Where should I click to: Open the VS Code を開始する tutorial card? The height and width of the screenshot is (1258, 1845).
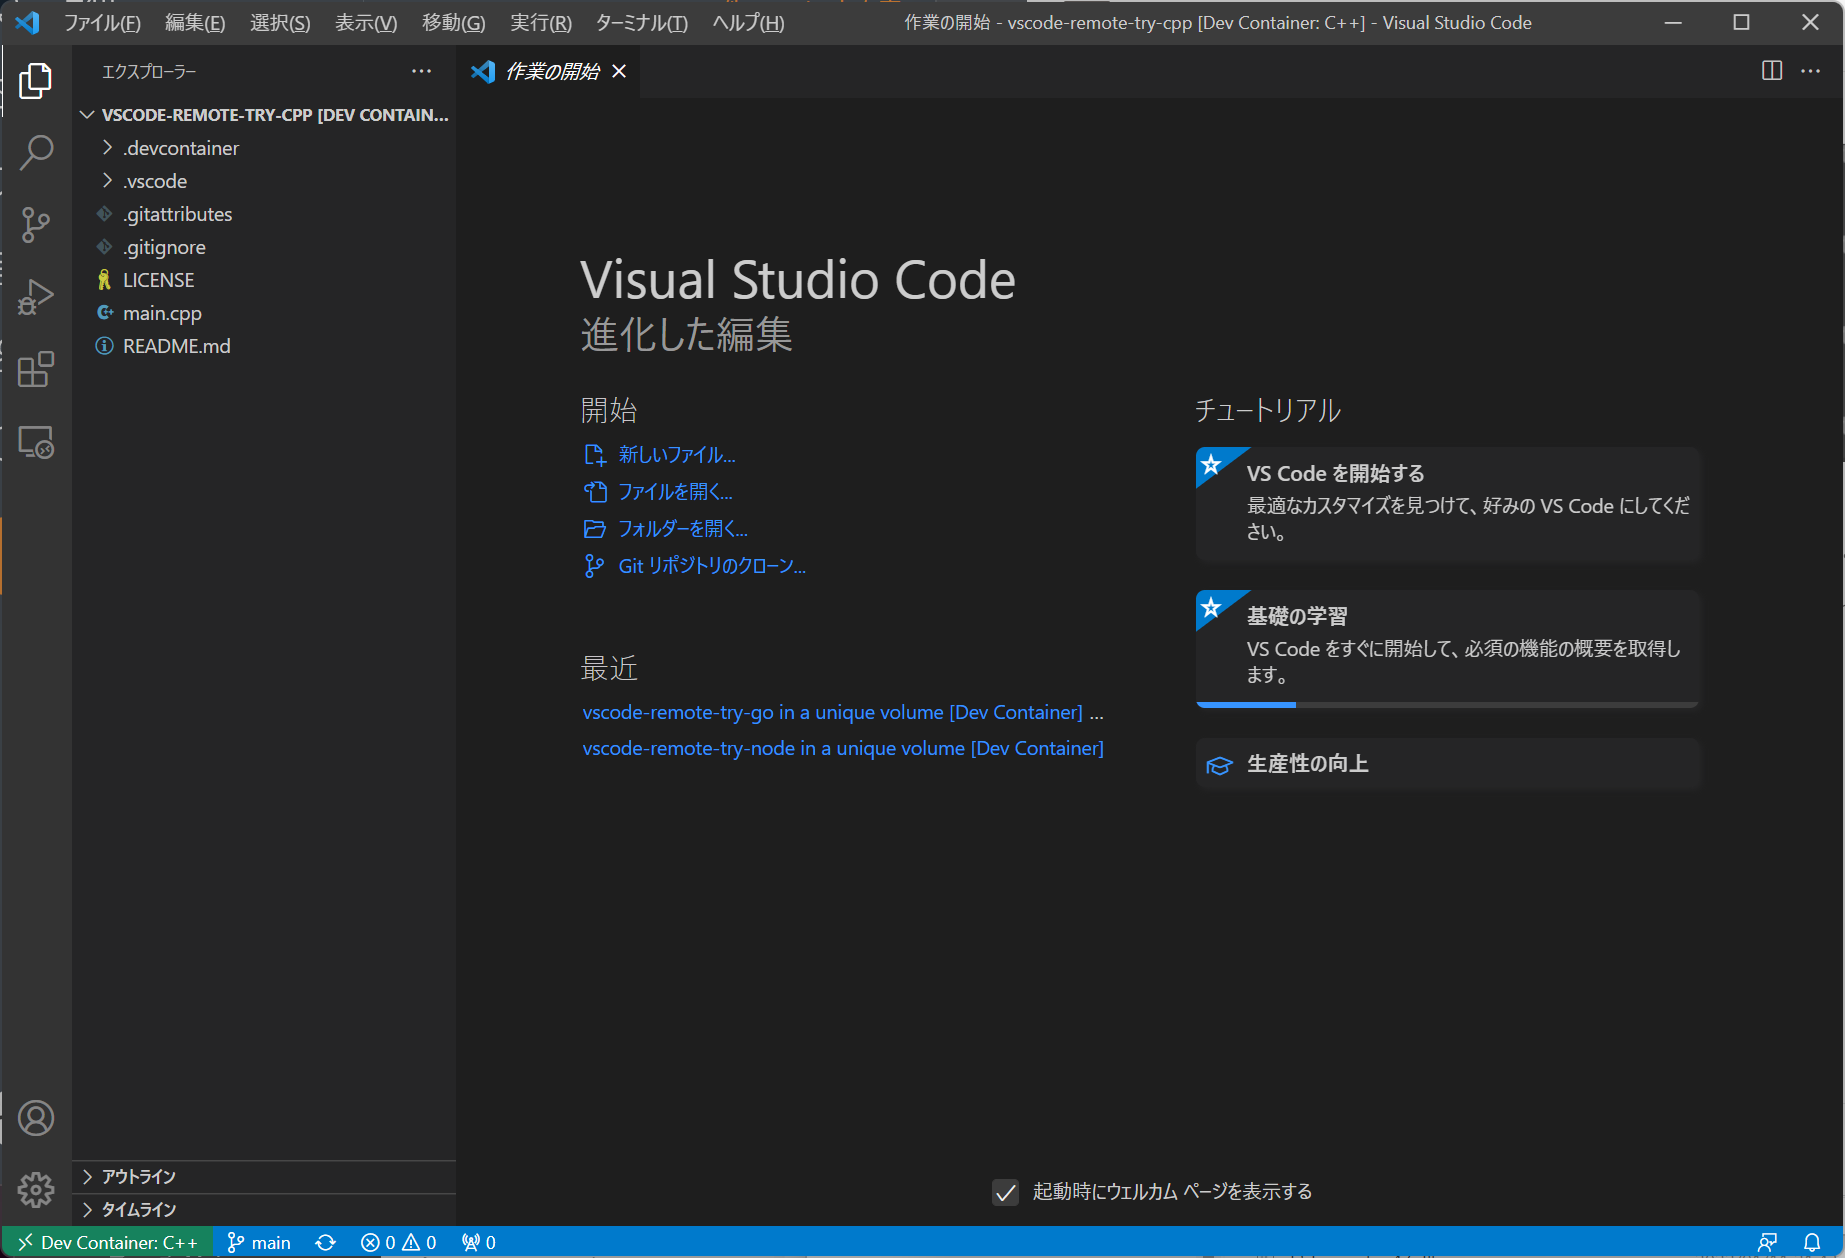[x=1448, y=504]
